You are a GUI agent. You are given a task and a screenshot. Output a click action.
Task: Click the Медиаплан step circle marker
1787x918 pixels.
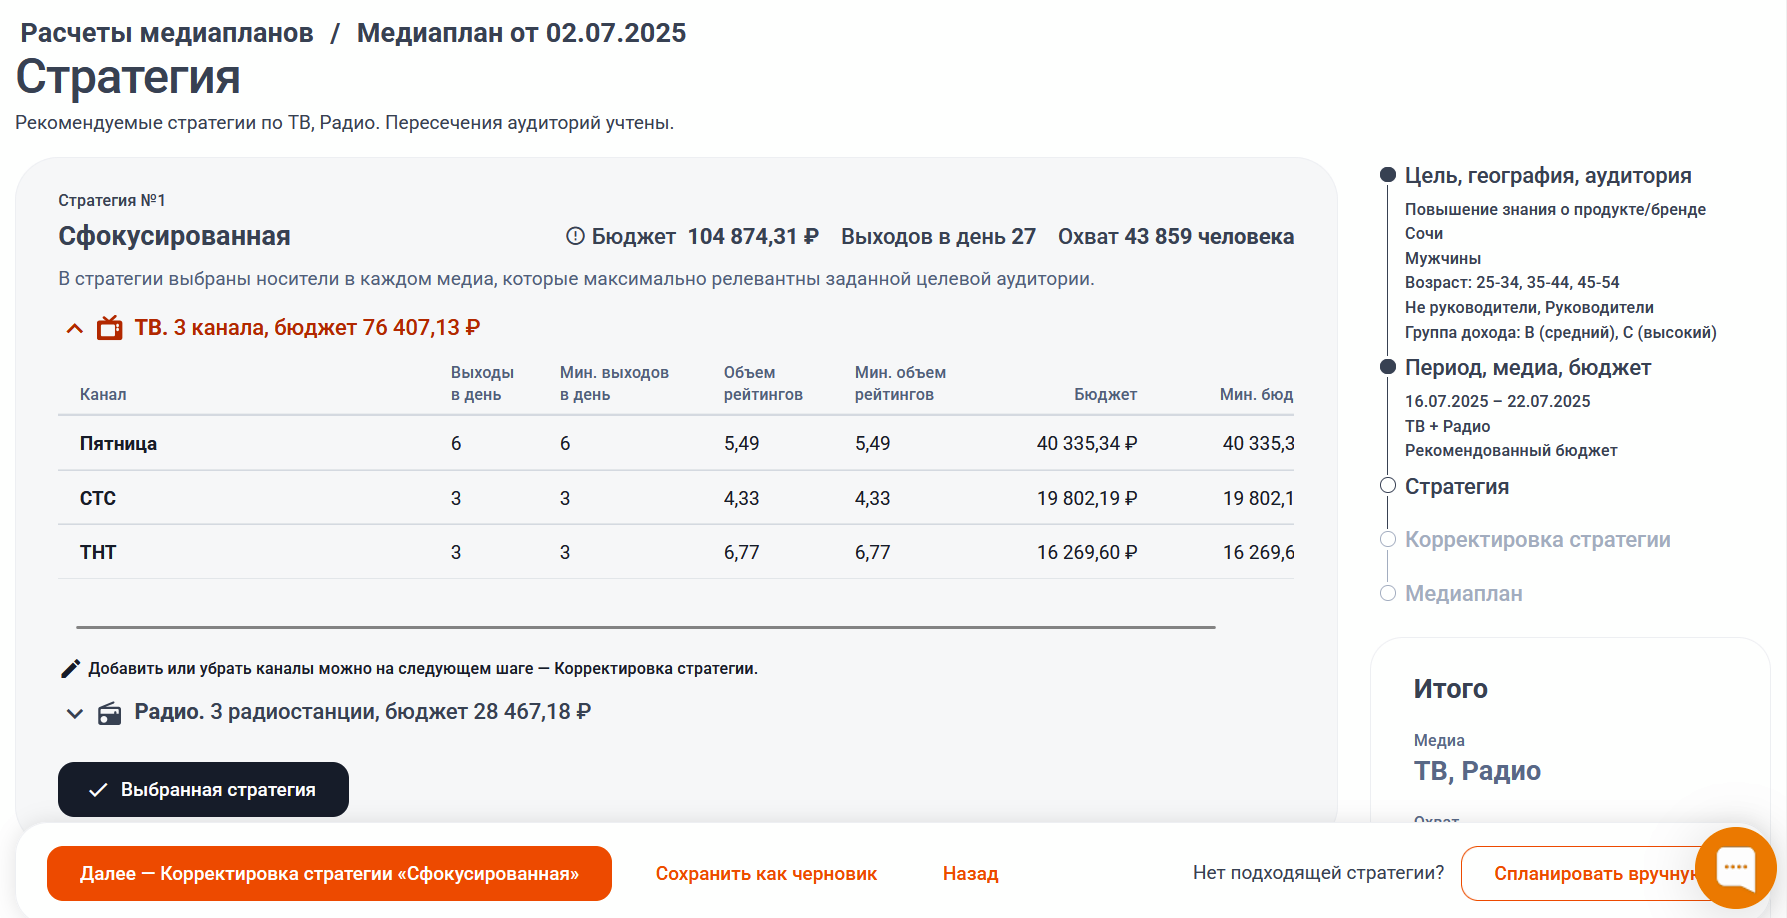(1388, 593)
